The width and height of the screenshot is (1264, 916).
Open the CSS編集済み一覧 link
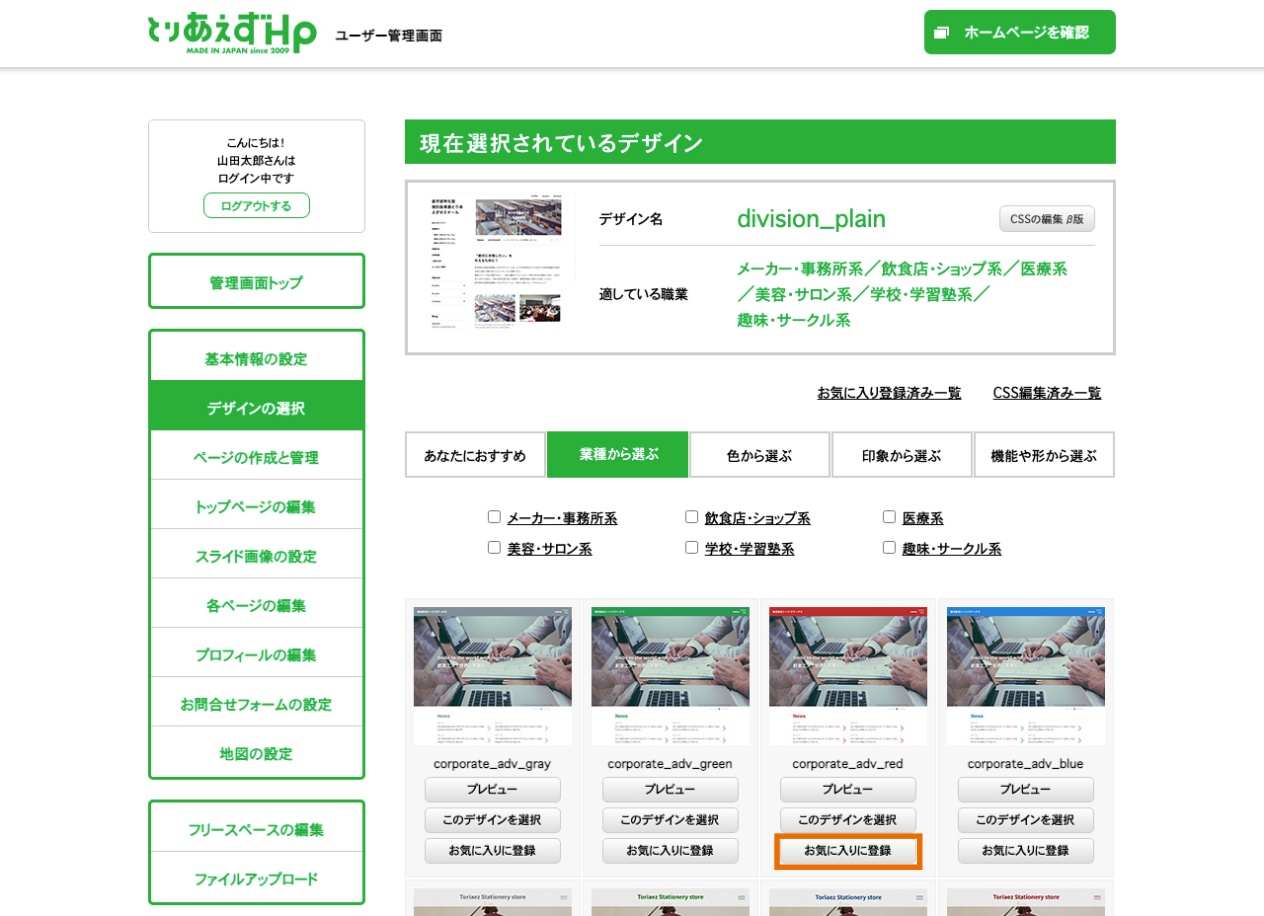coord(1045,393)
